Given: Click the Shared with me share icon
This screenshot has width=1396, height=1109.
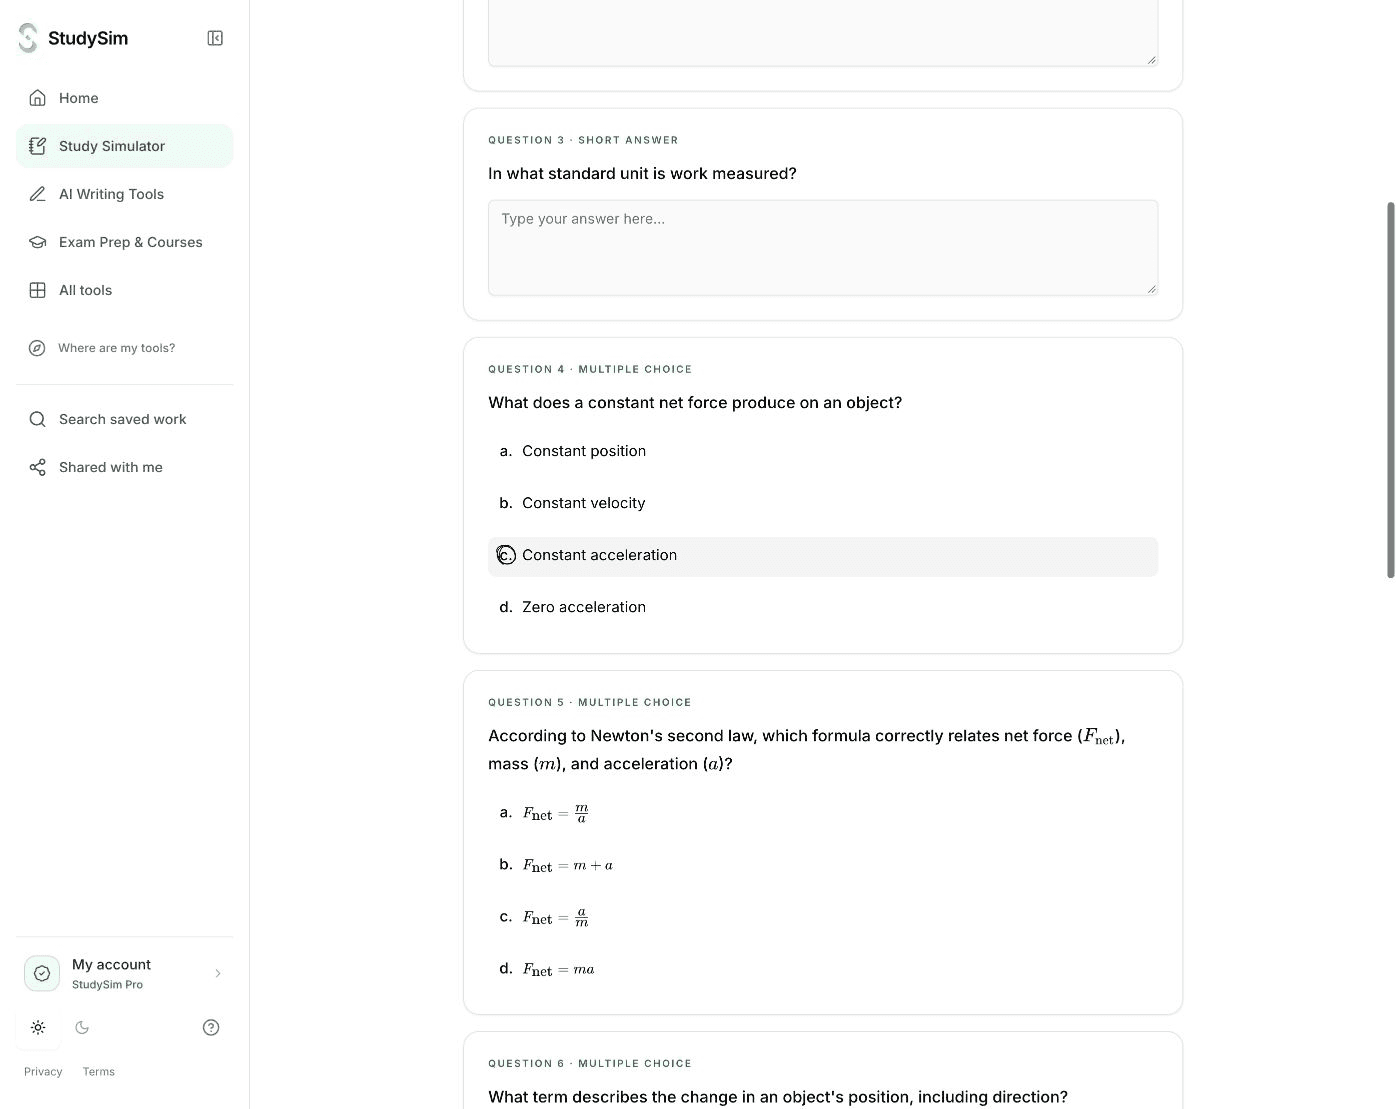Looking at the screenshot, I should pos(37,467).
